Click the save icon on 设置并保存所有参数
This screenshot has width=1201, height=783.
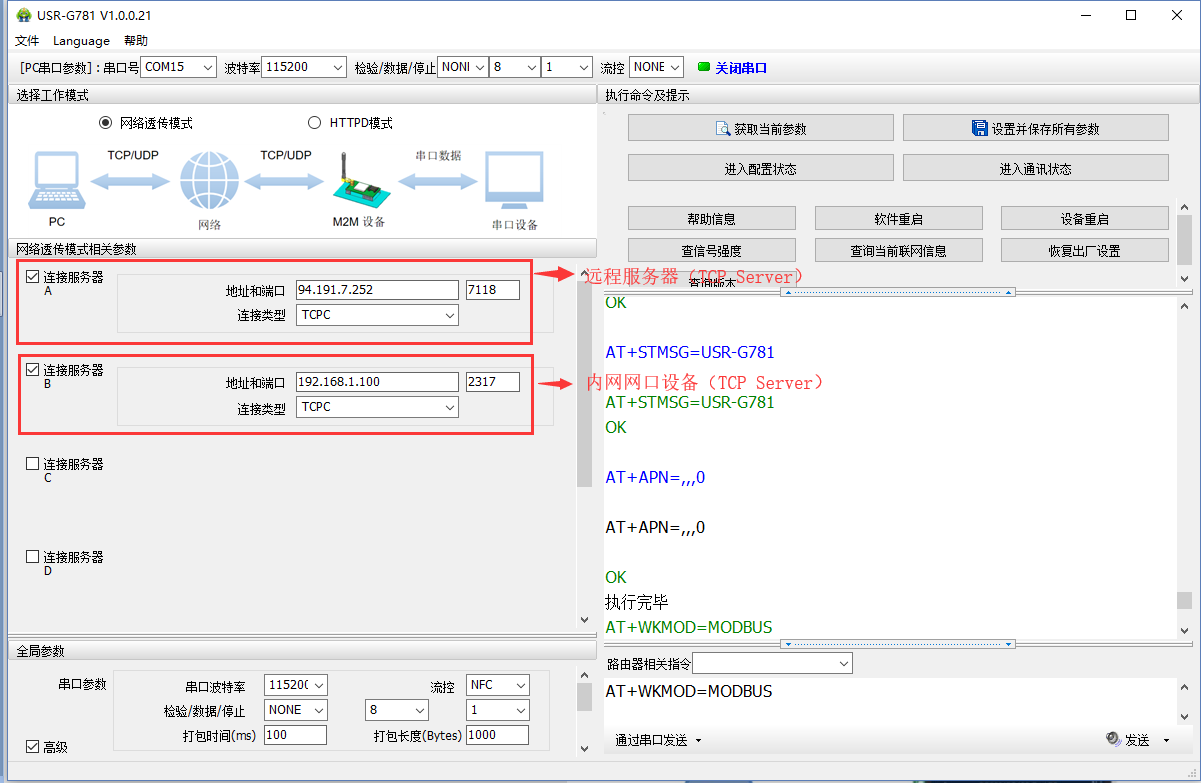980,129
